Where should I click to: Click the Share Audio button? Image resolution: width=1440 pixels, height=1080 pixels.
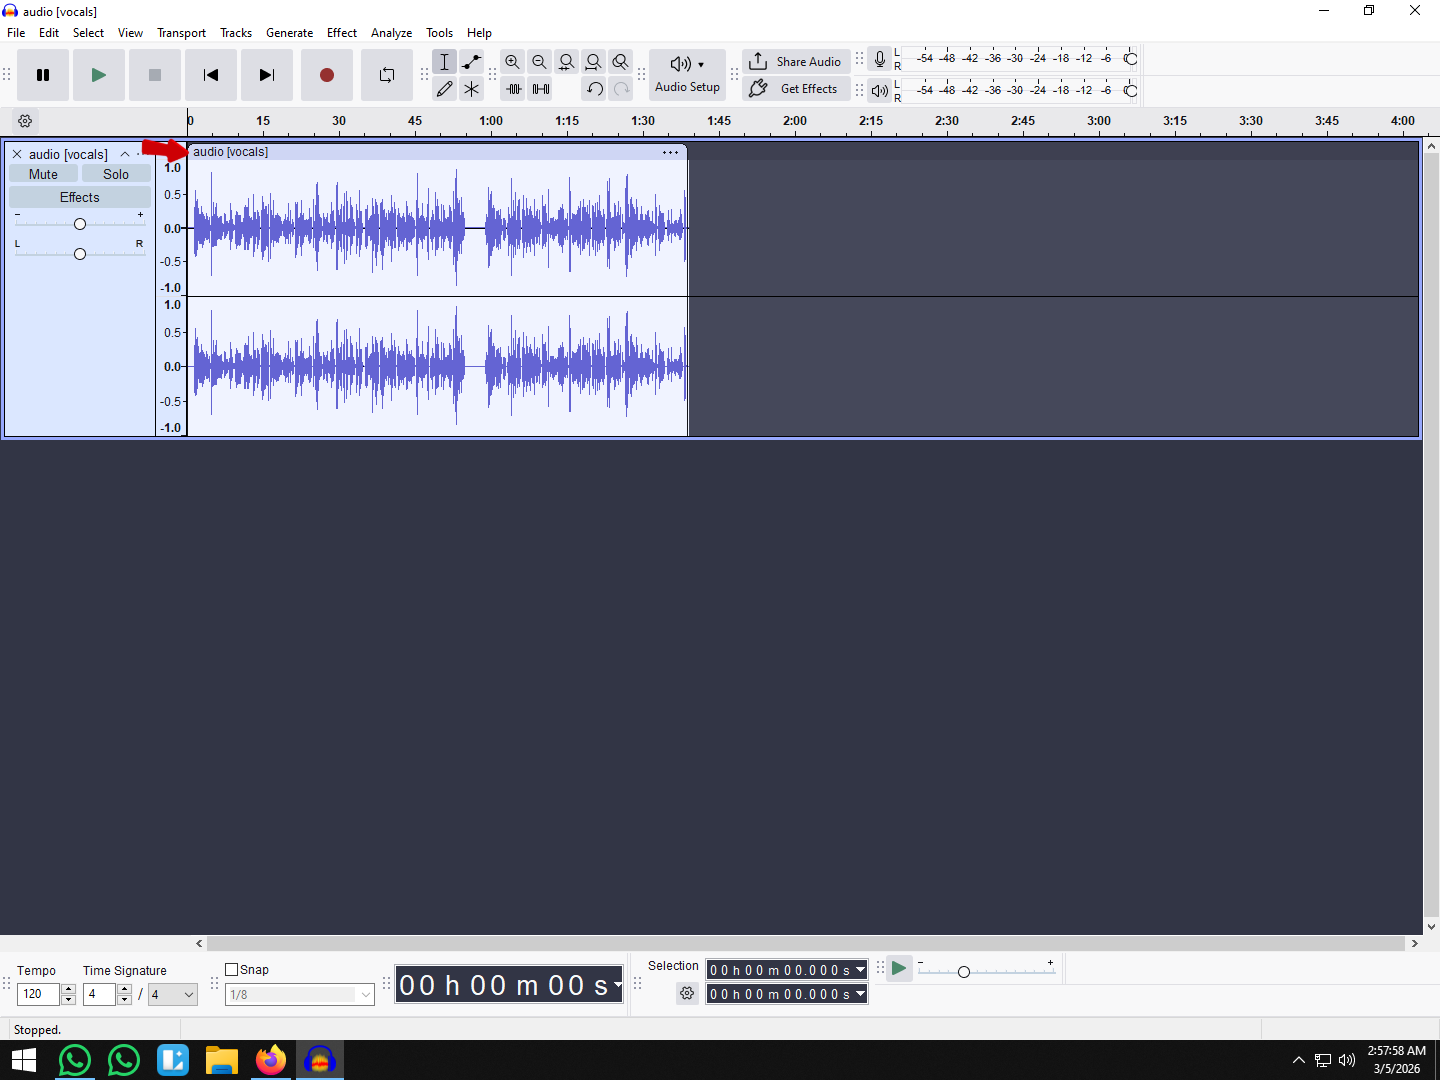click(x=796, y=62)
